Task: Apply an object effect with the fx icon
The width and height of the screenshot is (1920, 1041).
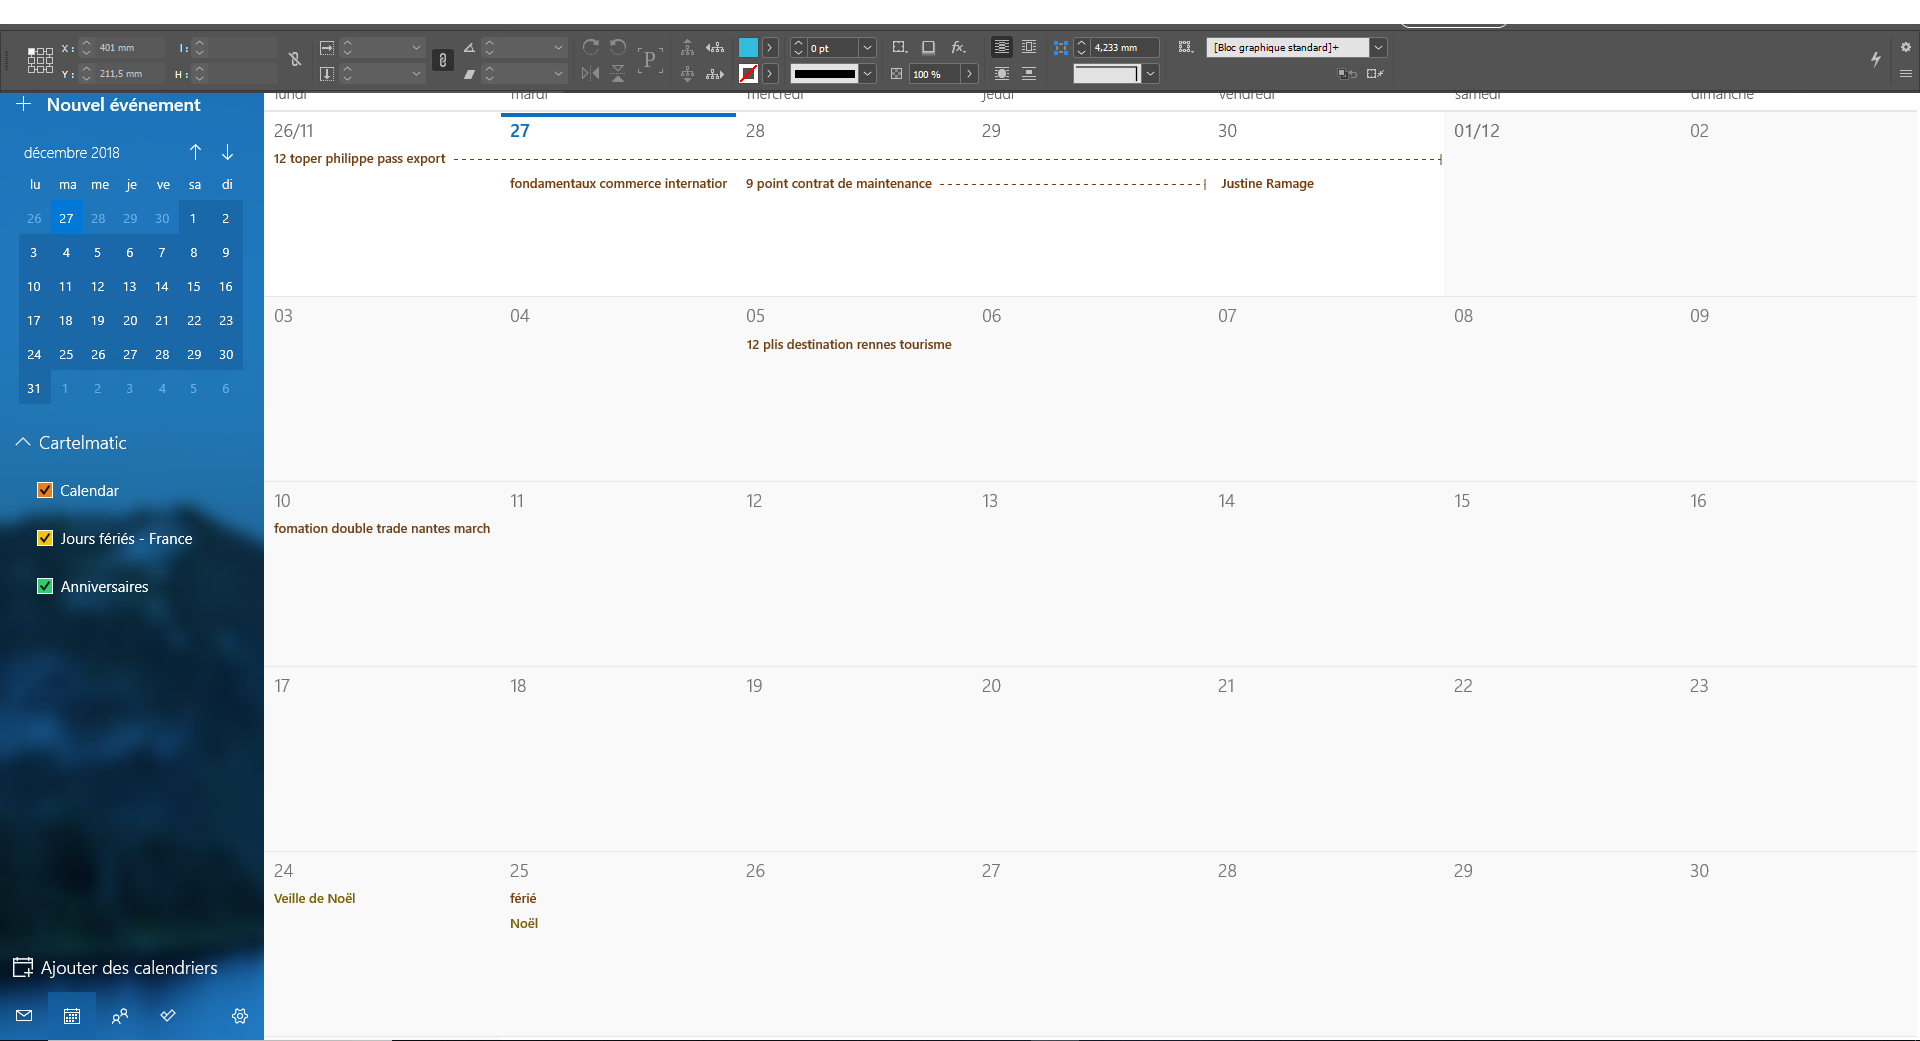Action: [x=959, y=47]
